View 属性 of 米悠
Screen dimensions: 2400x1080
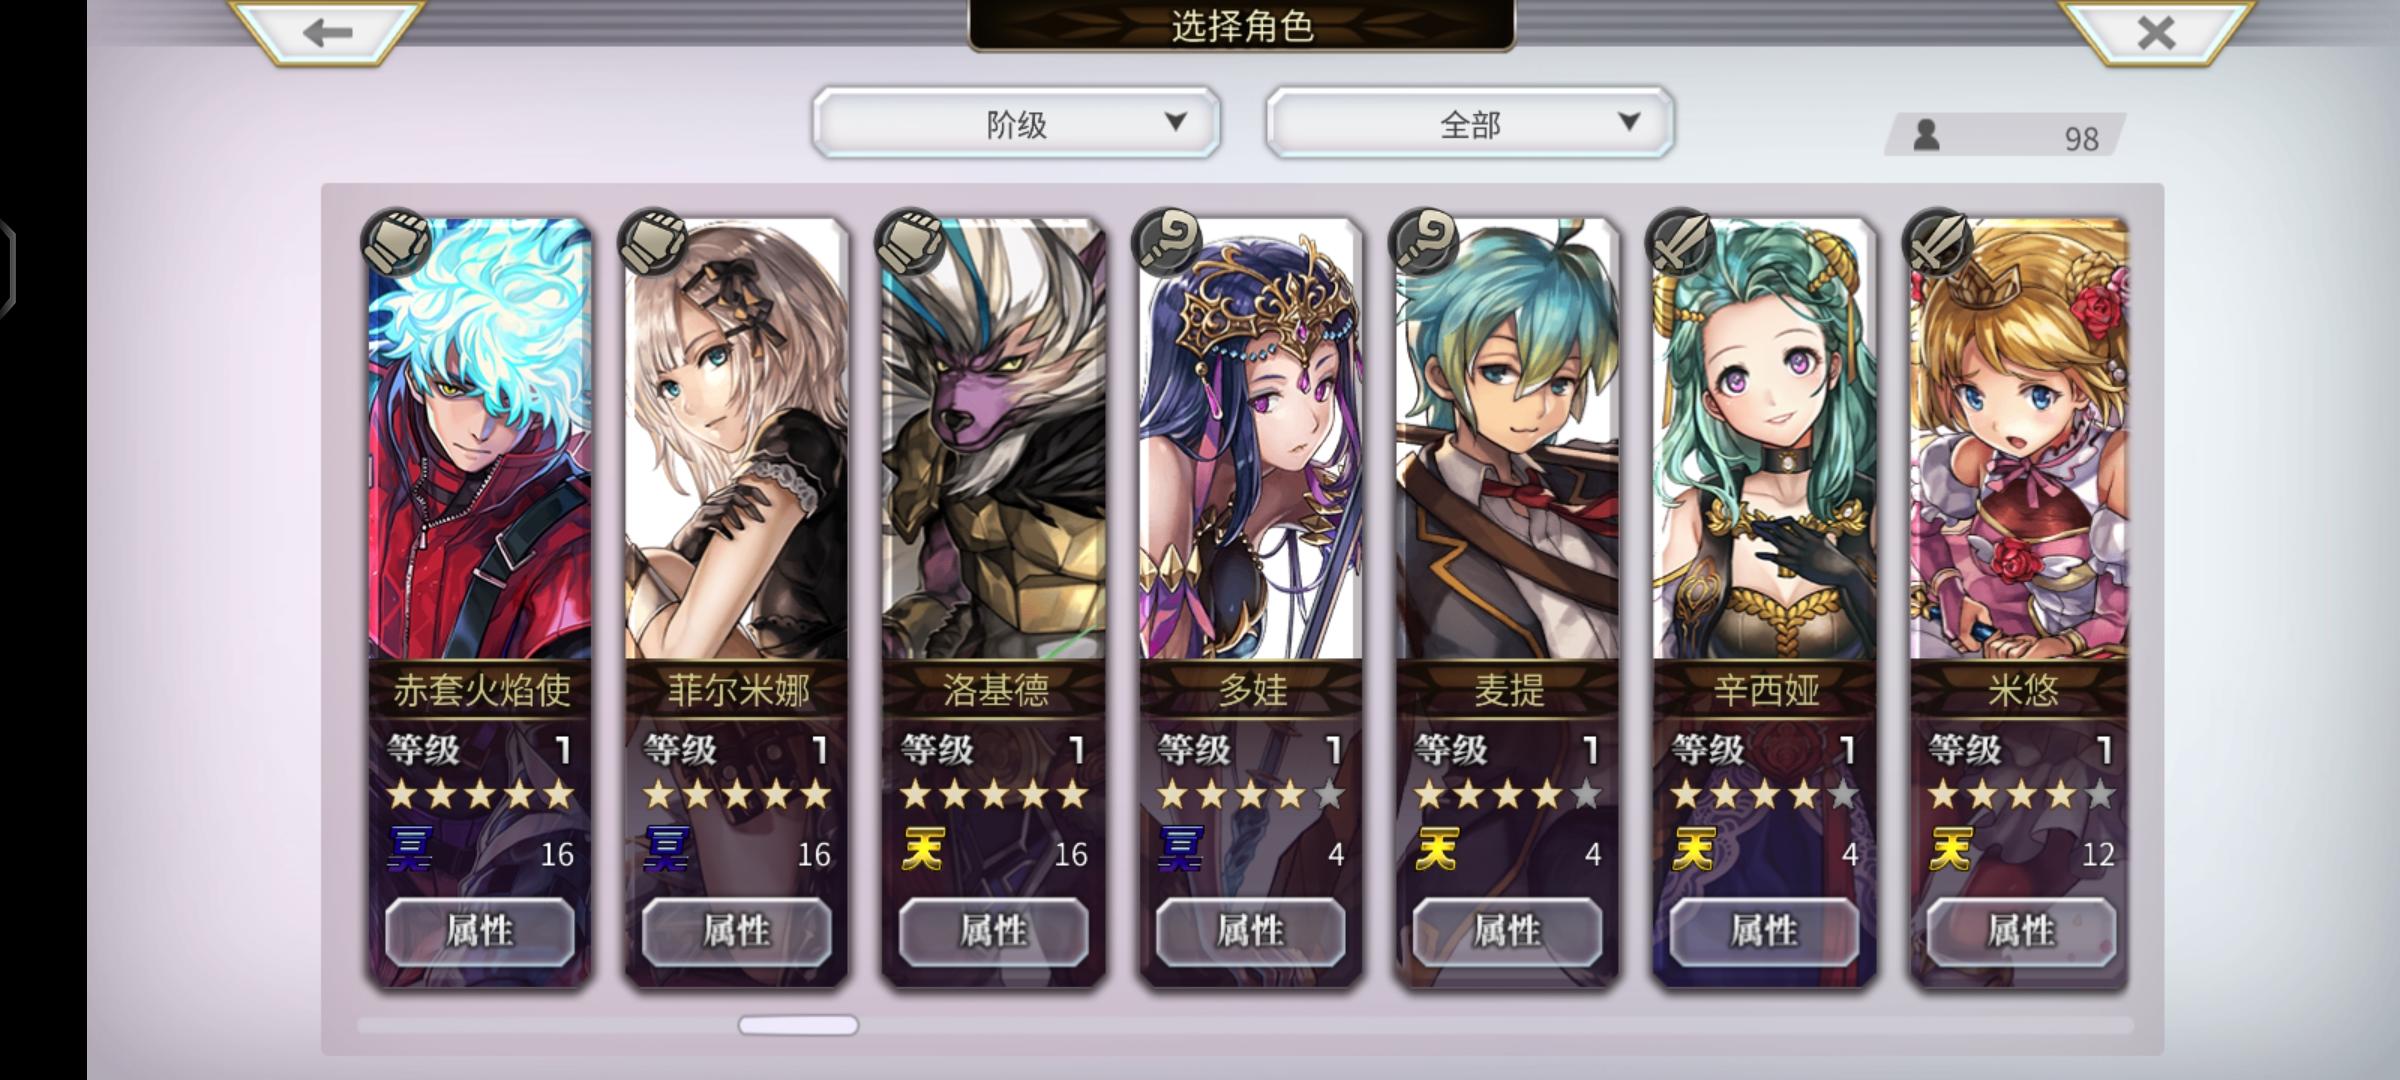point(2021,931)
